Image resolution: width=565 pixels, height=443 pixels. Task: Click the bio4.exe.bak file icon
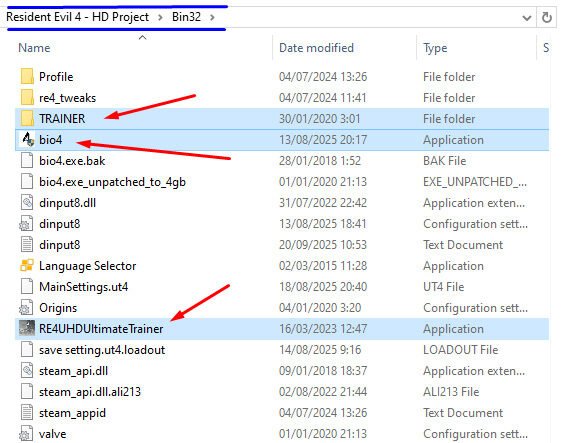pos(27,160)
